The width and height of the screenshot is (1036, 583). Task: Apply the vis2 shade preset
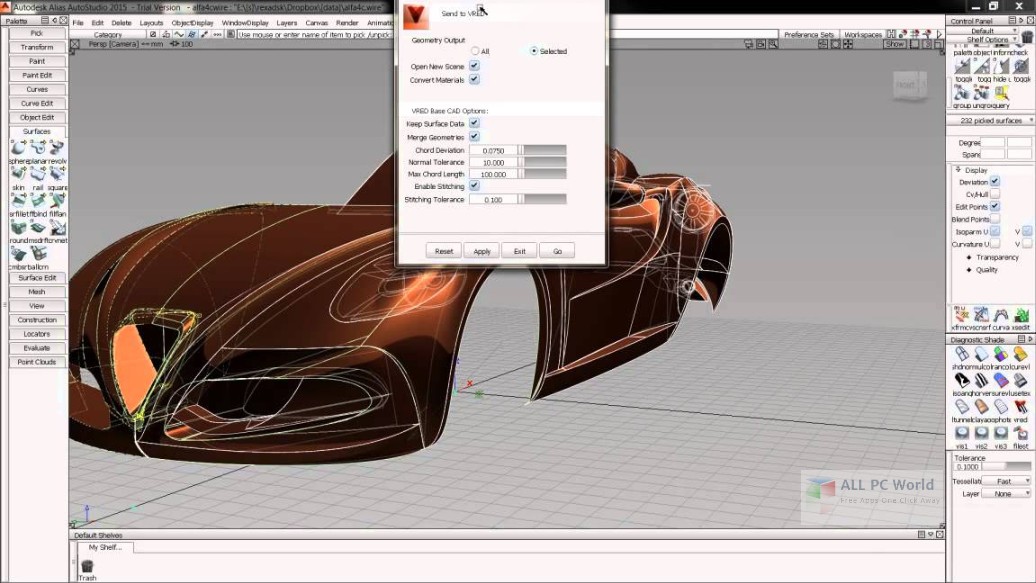click(982, 434)
